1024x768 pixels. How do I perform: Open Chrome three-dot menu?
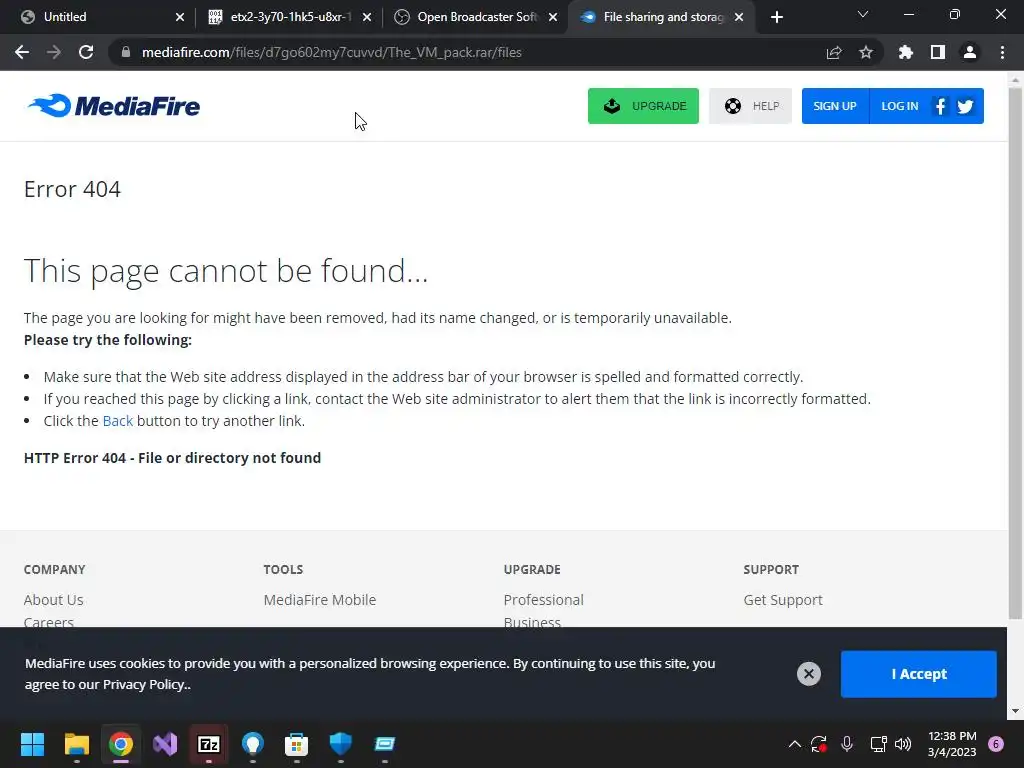tap(1002, 52)
